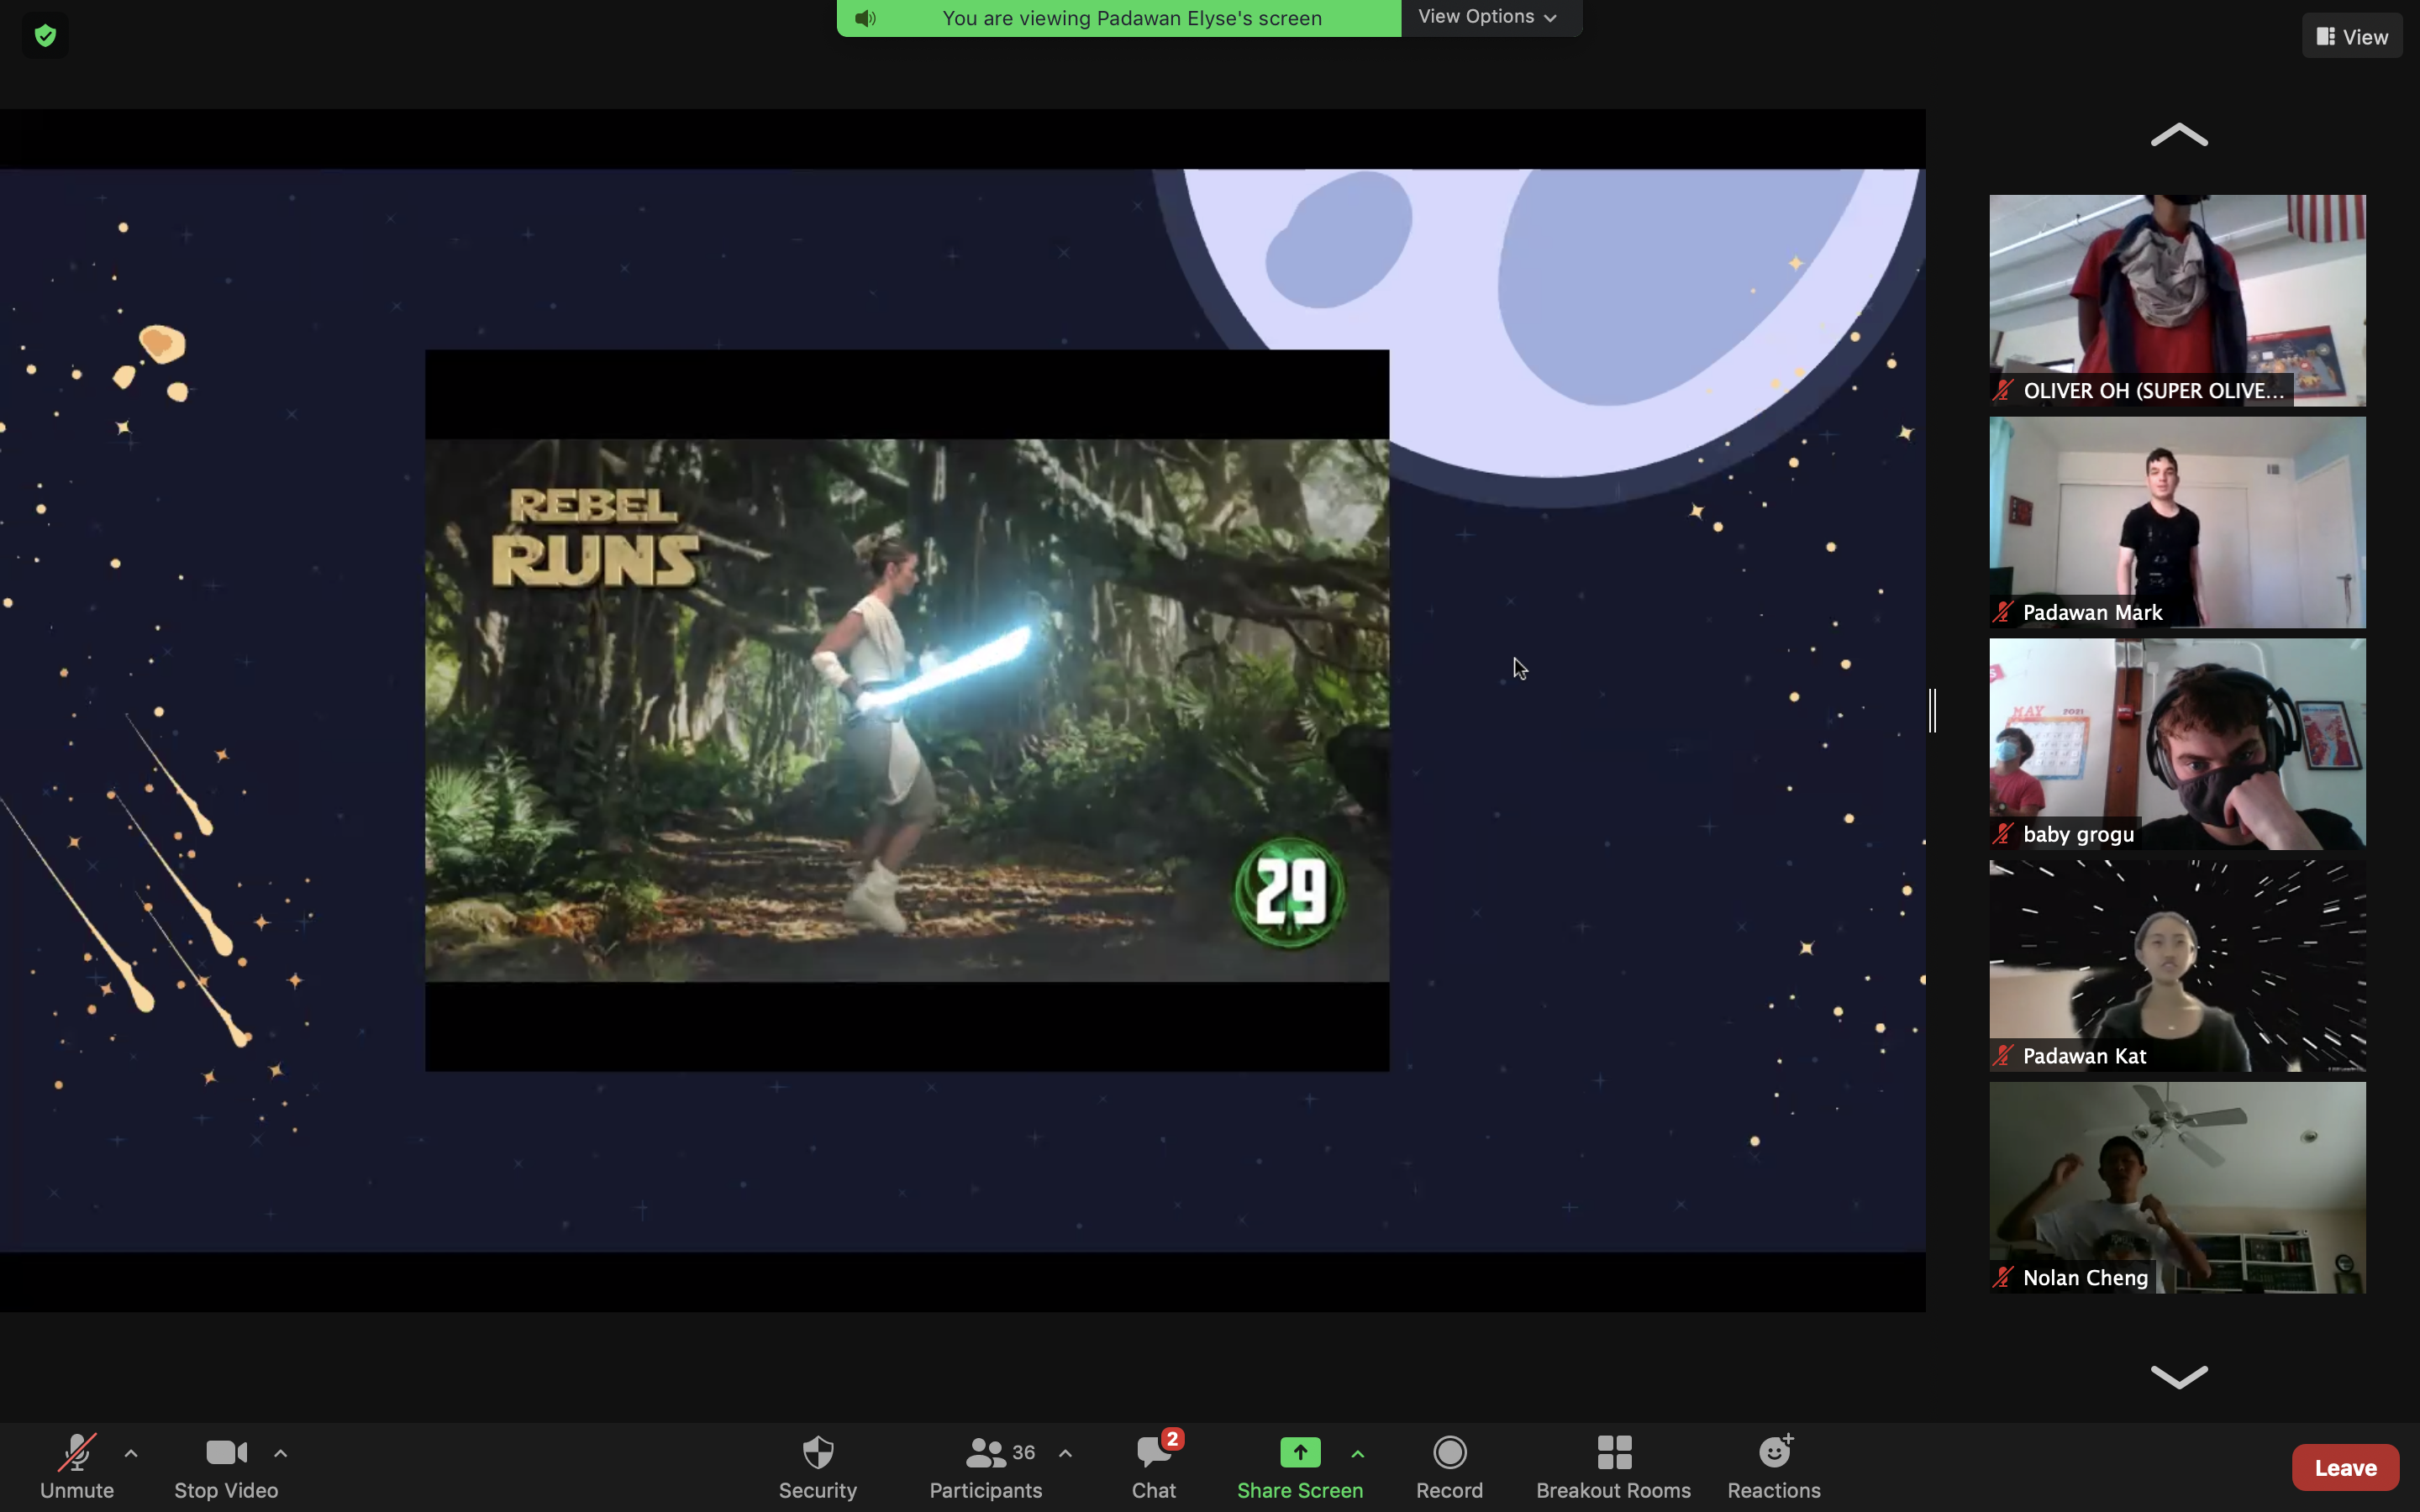
Task: Open audio options arrow next to Unmute
Action: click(131, 1453)
